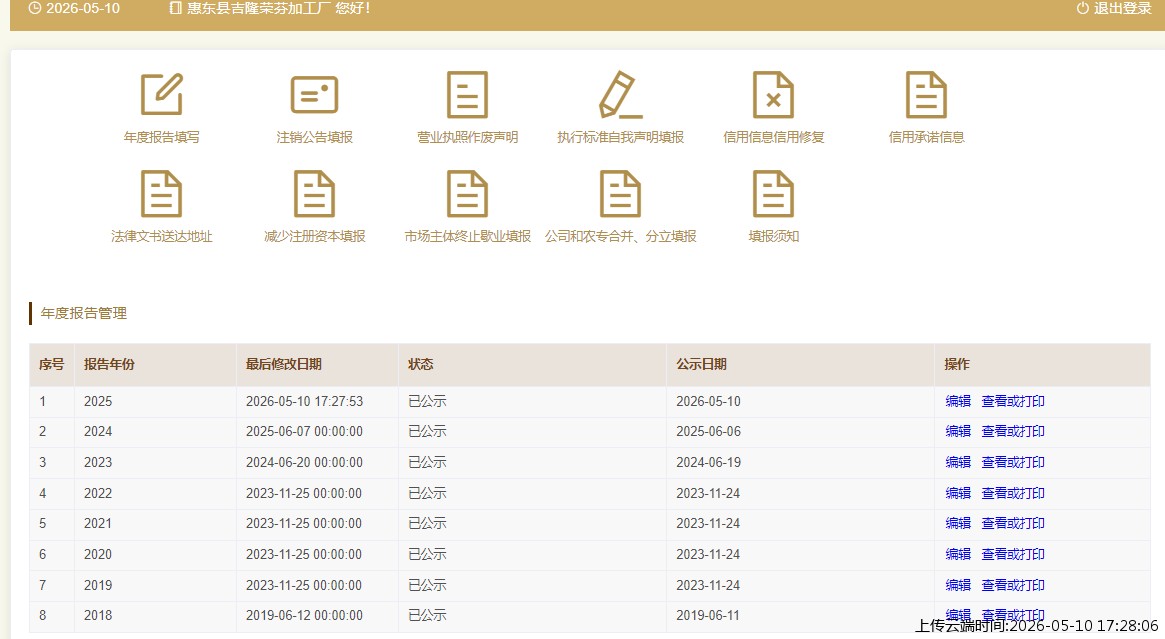Click 已公示 status in the 2018 row
This screenshot has height=639, width=1165.
(427, 615)
